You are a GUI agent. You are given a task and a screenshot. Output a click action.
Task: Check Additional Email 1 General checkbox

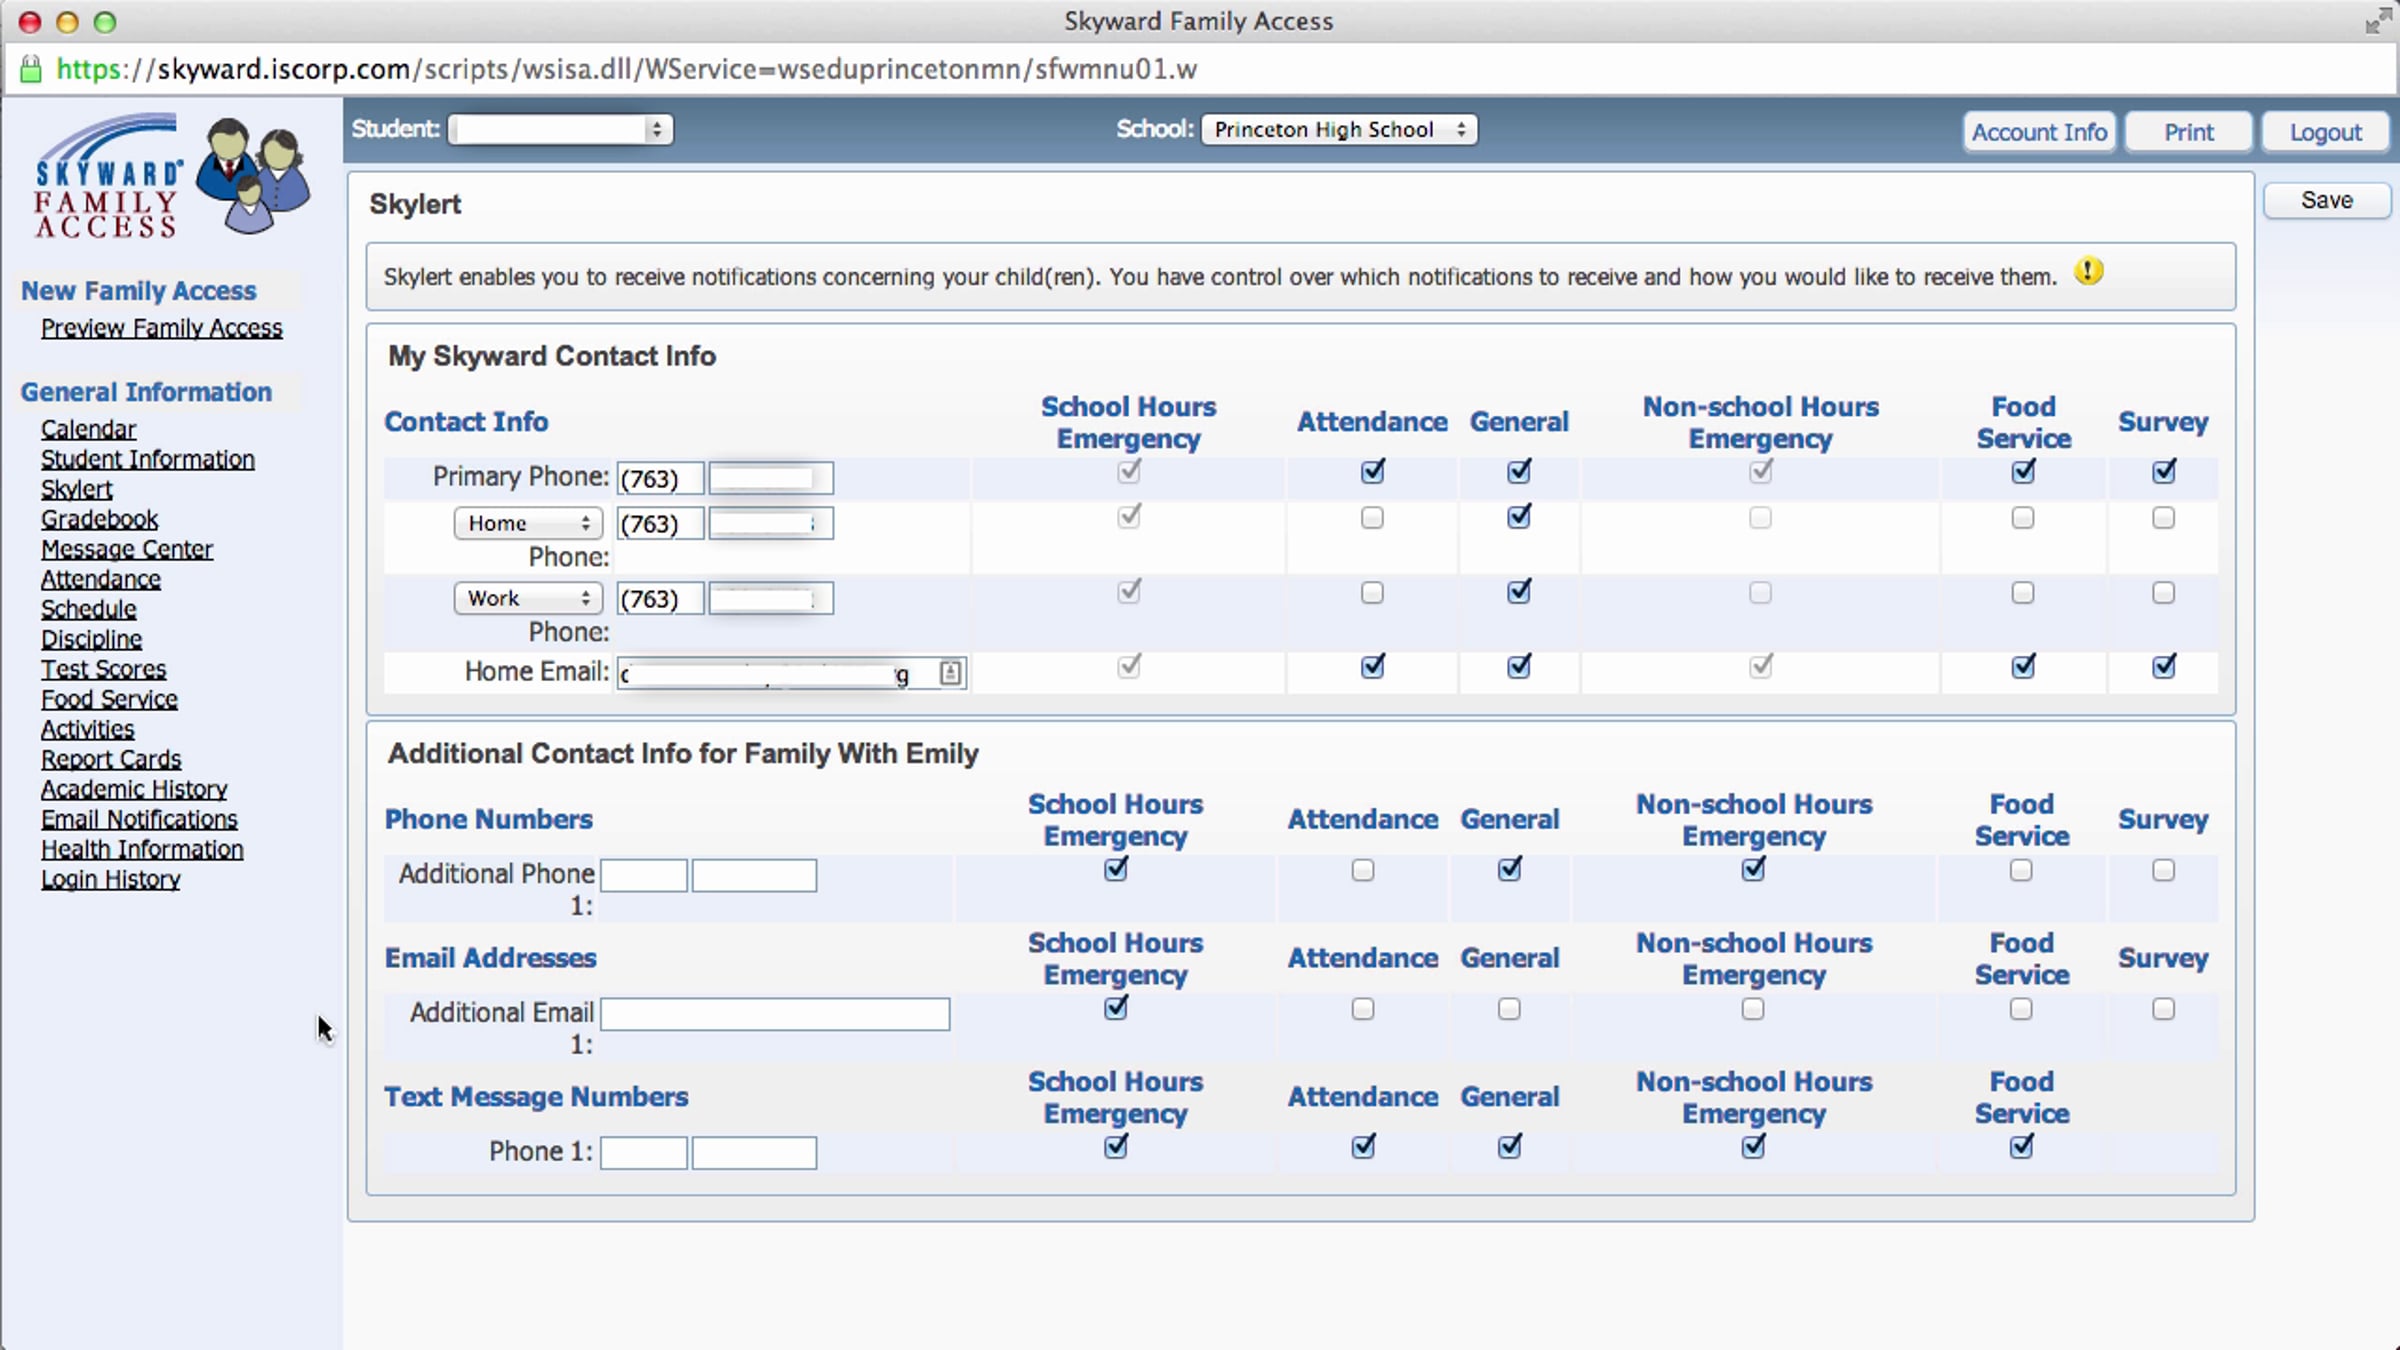[x=1509, y=1010]
